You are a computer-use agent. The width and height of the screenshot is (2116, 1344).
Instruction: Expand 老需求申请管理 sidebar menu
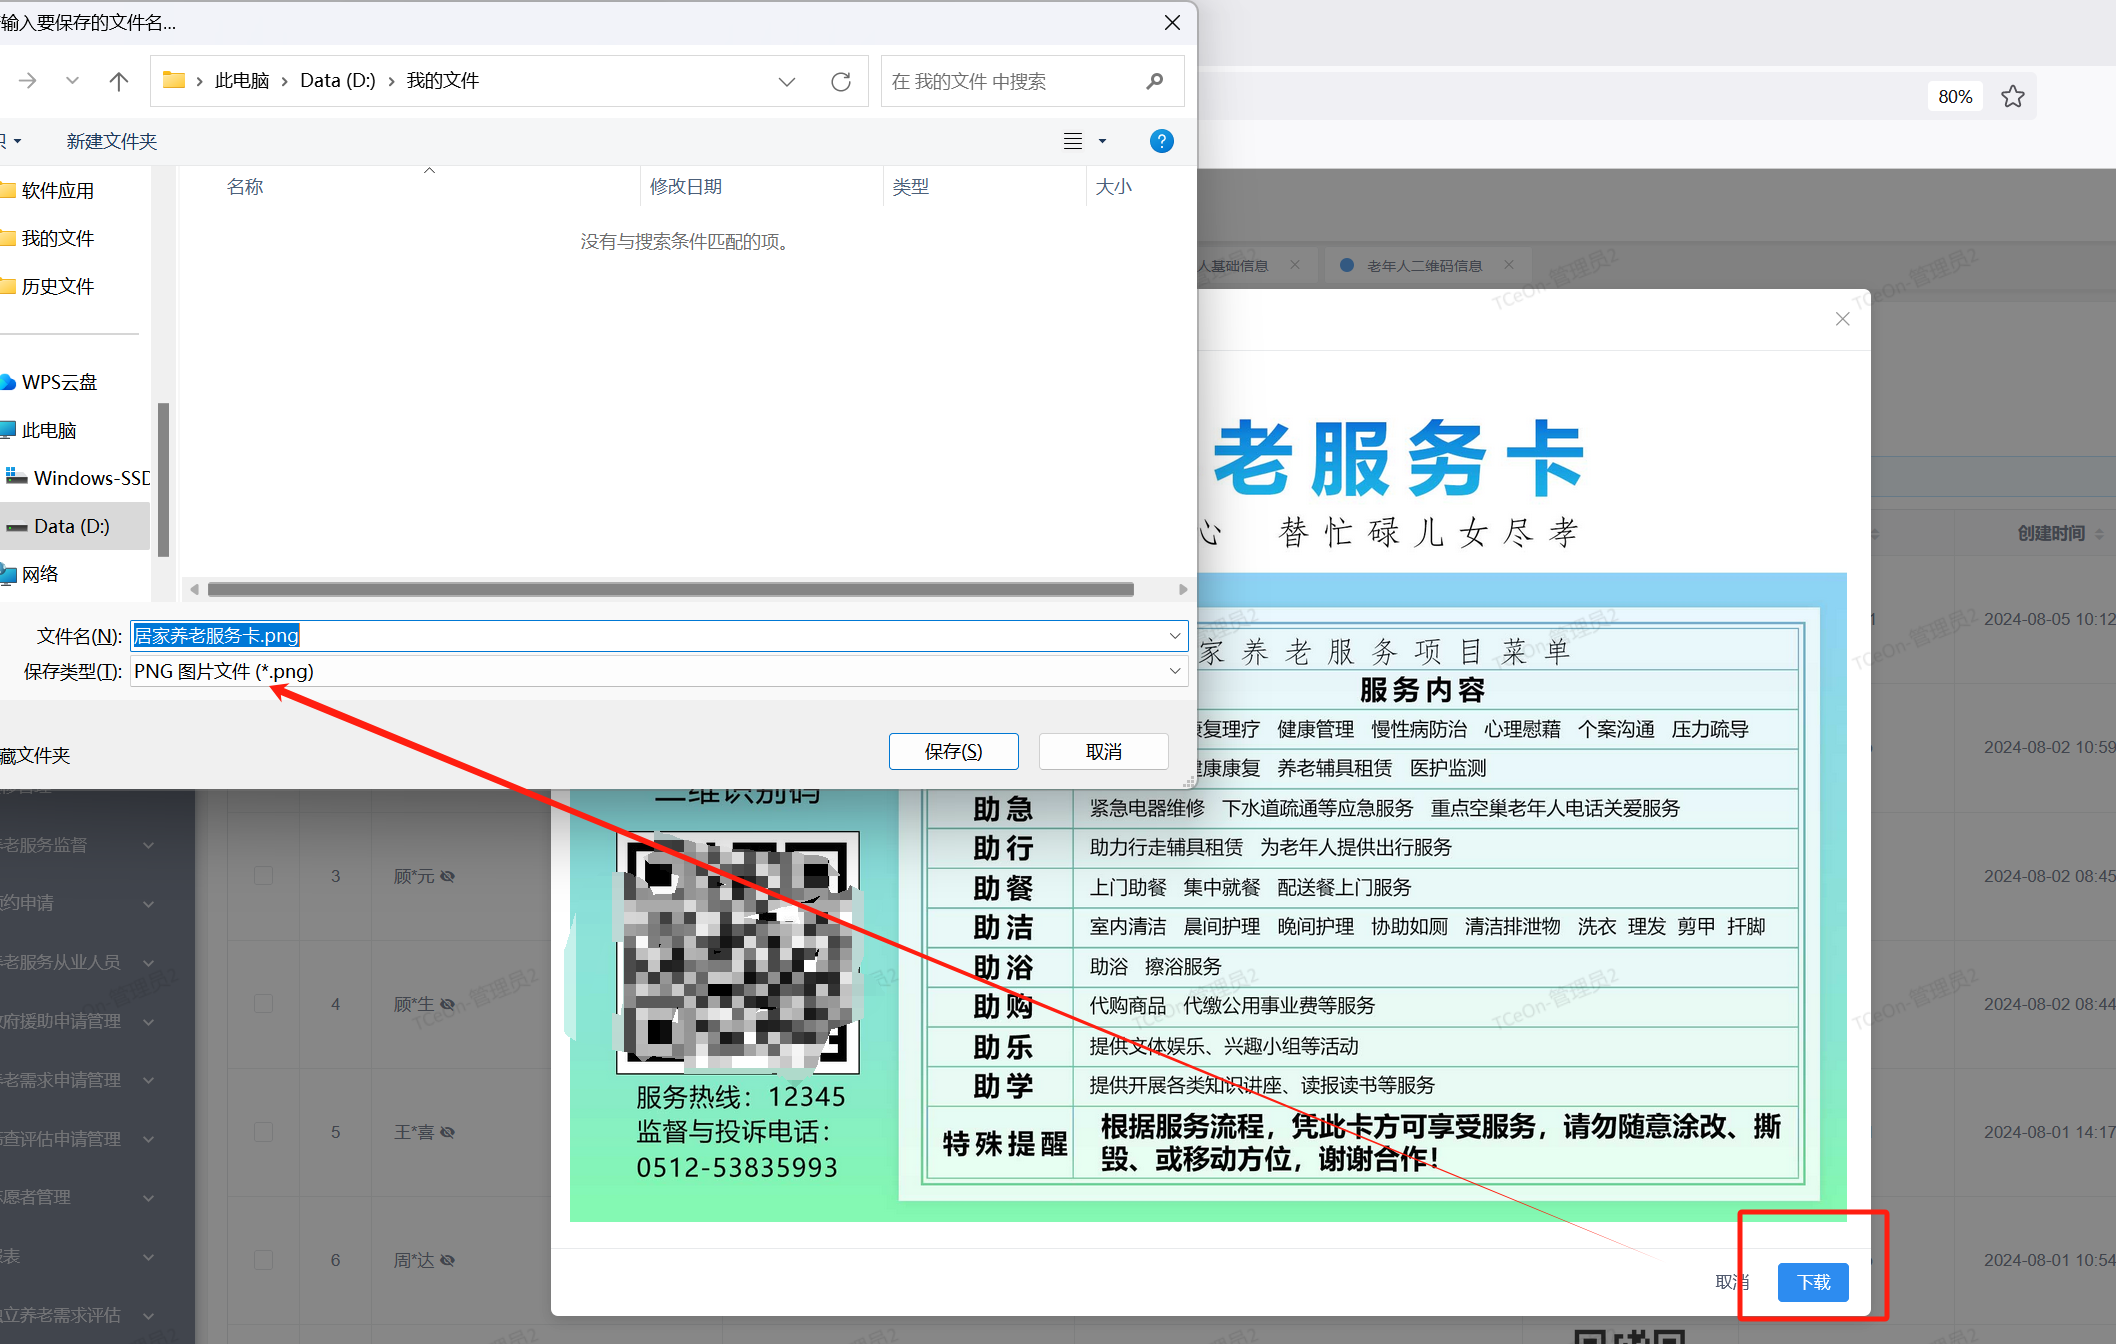pyautogui.click(x=80, y=1081)
